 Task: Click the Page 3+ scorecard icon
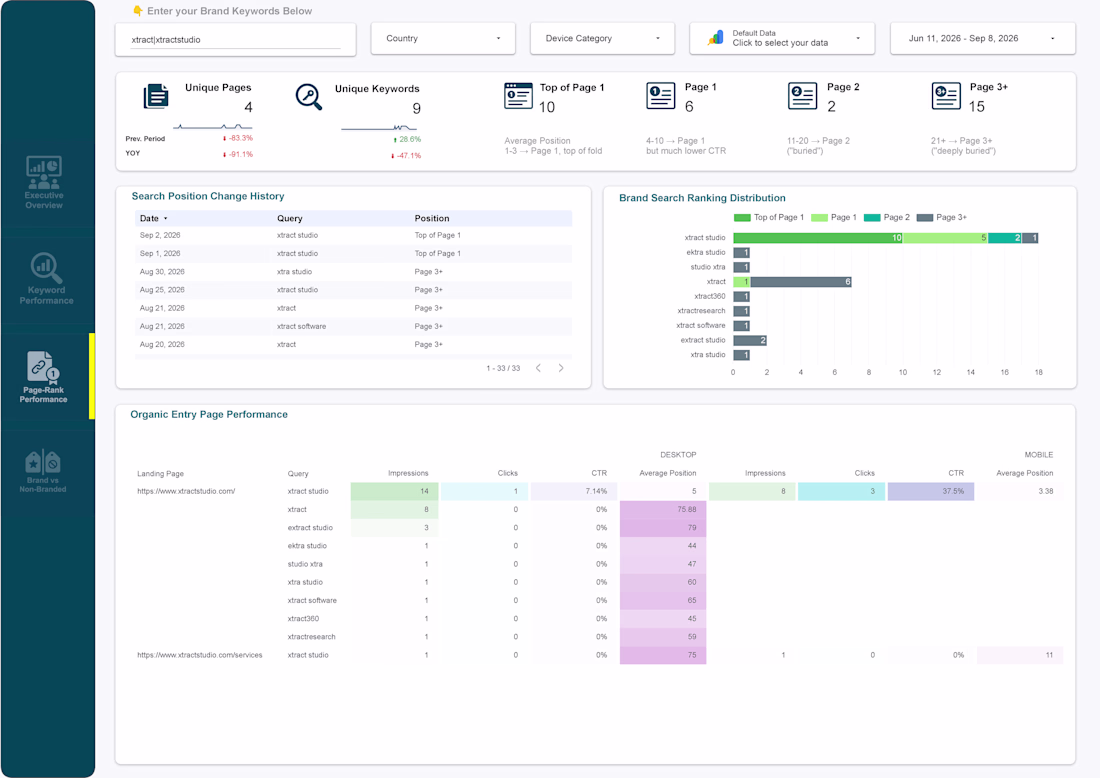(x=946, y=96)
